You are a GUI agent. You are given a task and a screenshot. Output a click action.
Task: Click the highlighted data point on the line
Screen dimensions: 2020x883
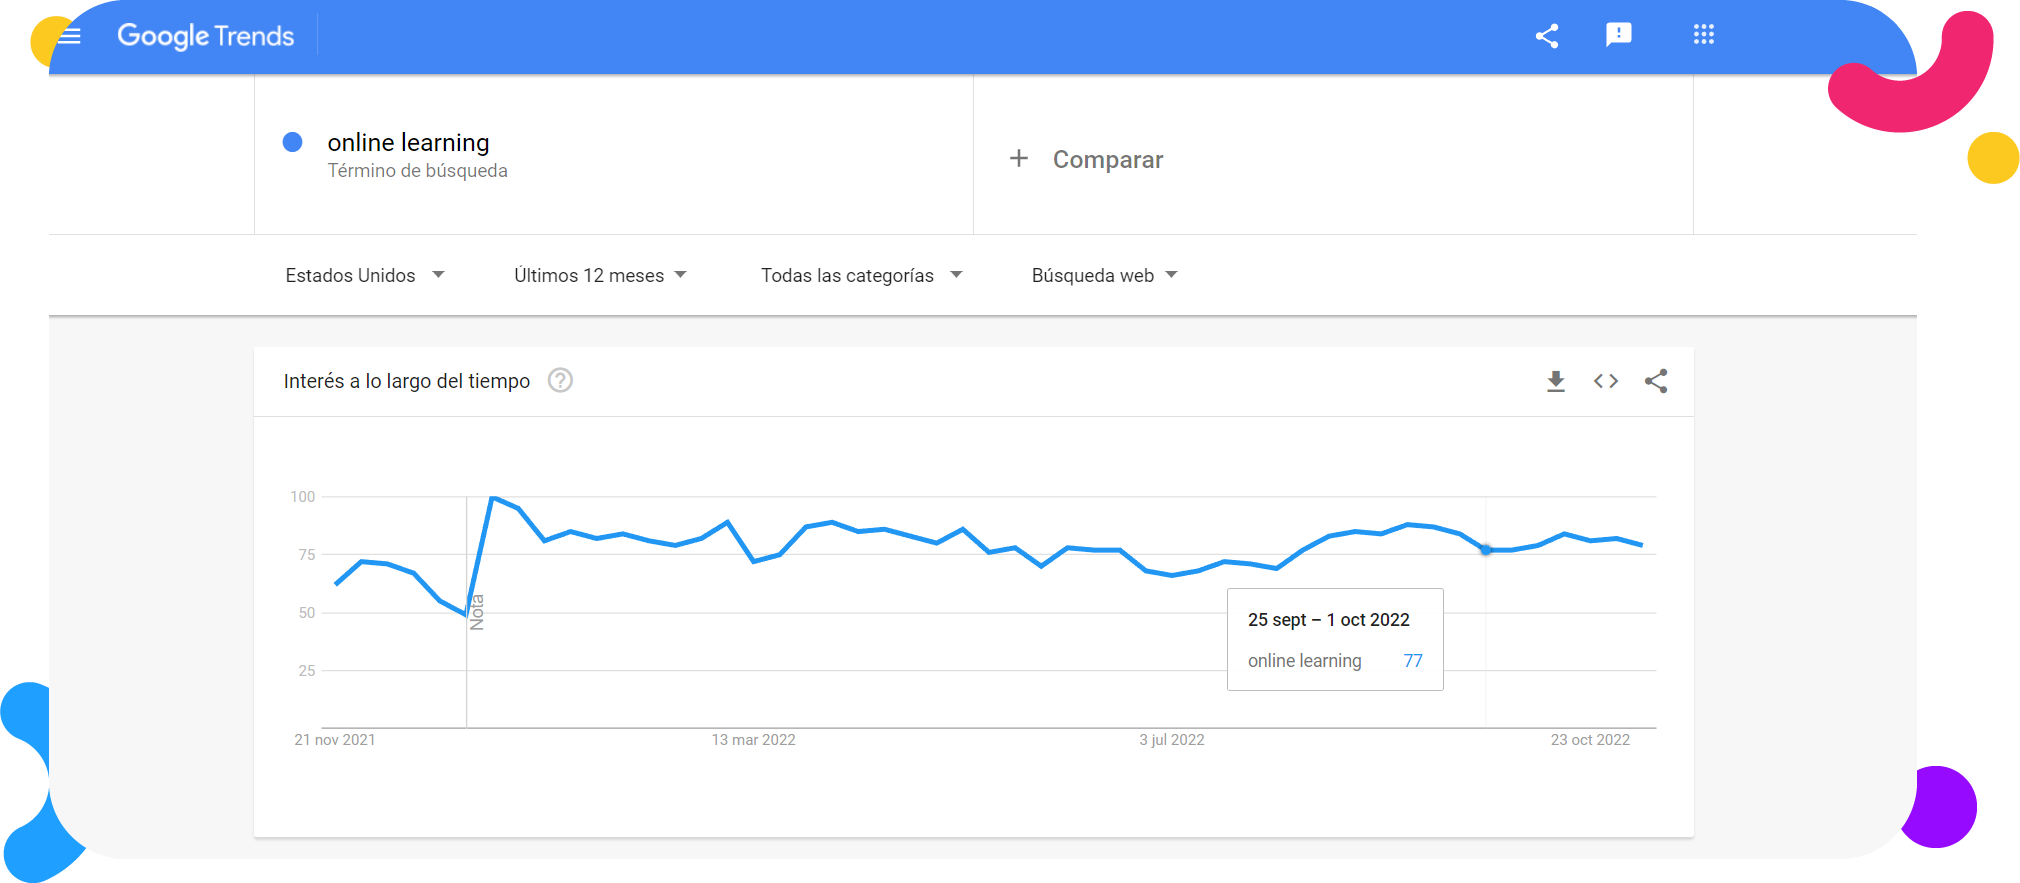[x=1486, y=550]
